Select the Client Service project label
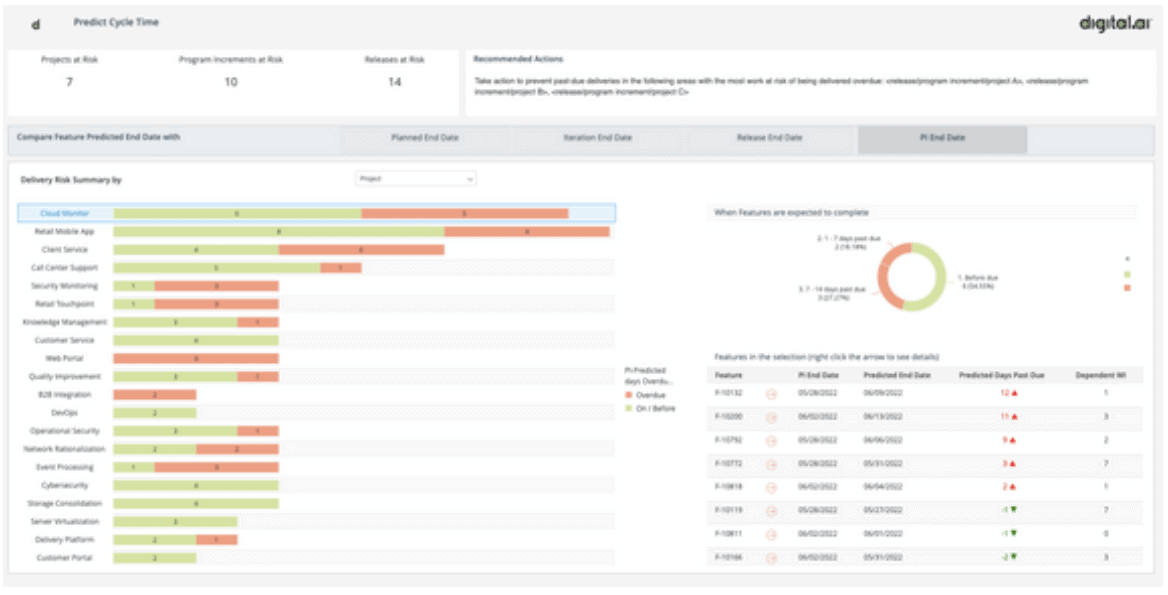 (x=65, y=249)
